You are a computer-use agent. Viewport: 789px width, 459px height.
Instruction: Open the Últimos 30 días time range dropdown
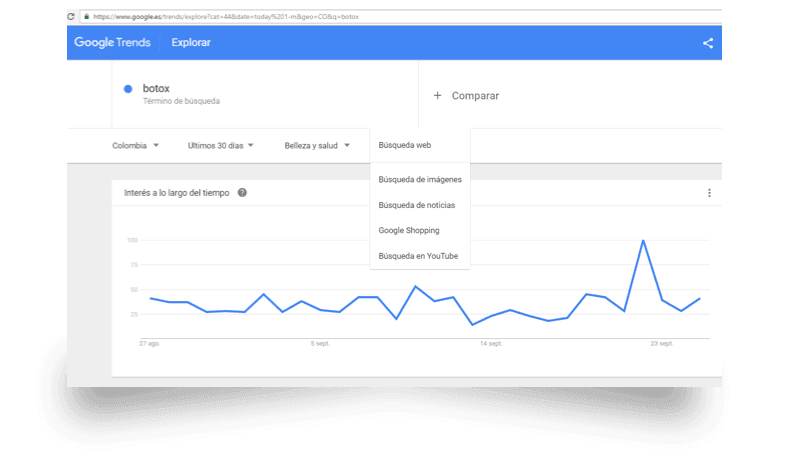coord(220,145)
